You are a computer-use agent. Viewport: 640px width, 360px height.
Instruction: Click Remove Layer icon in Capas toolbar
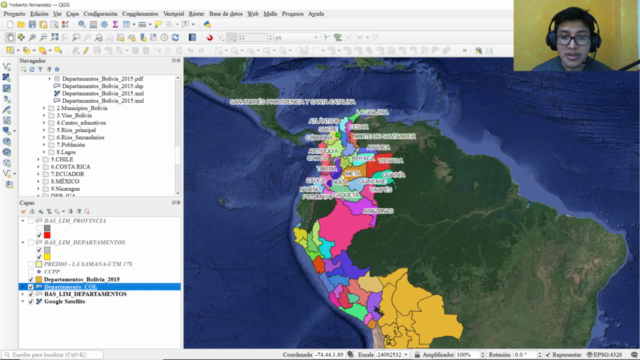click(x=87, y=211)
